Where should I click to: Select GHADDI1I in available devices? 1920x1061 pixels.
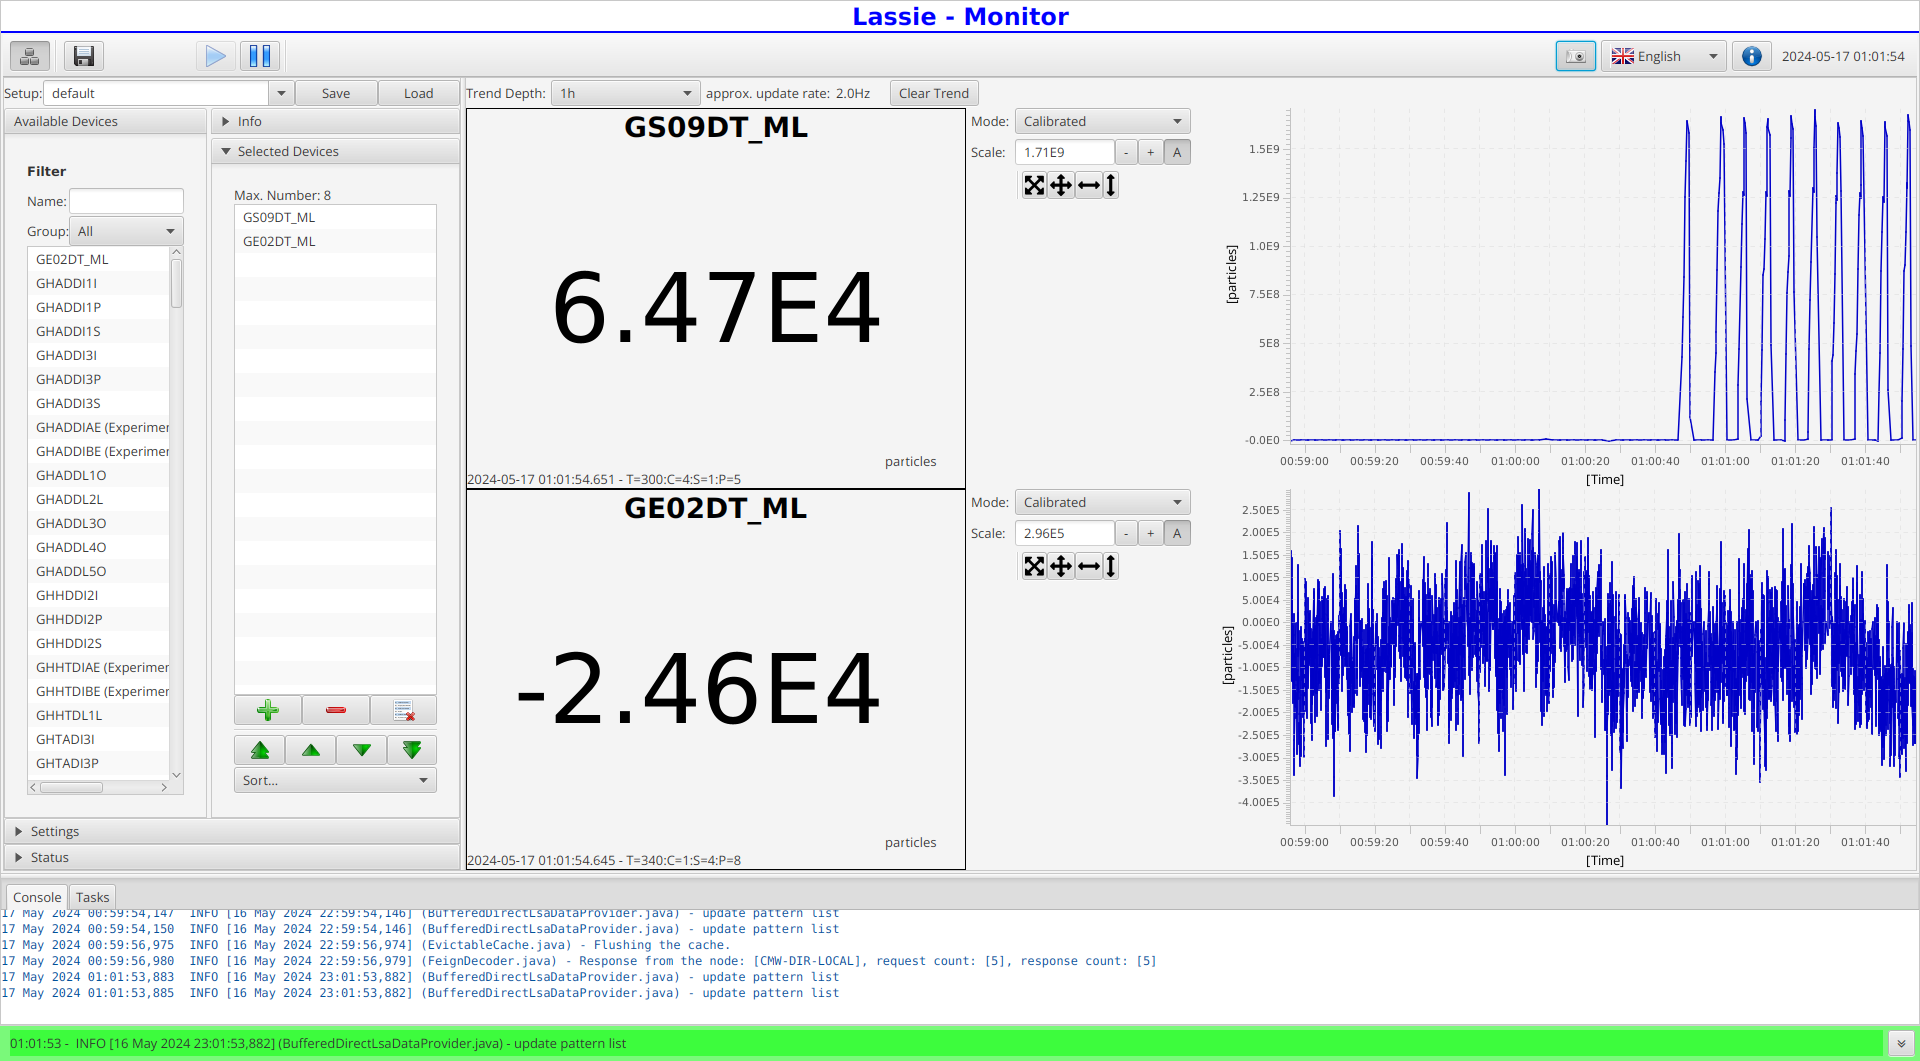99,283
